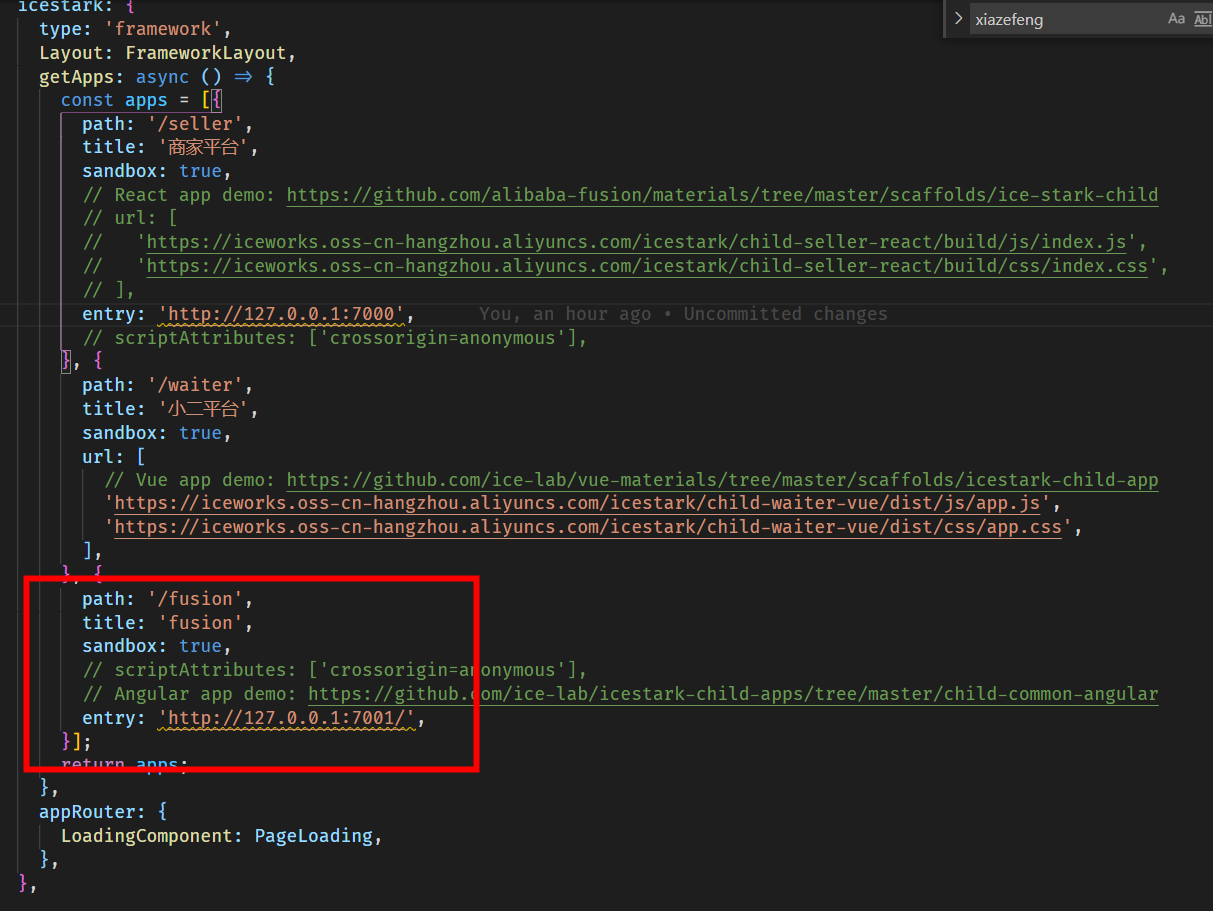The height and width of the screenshot is (911, 1213).
Task: Click PageLoading in the LoadingComponent line
Action: [314, 836]
